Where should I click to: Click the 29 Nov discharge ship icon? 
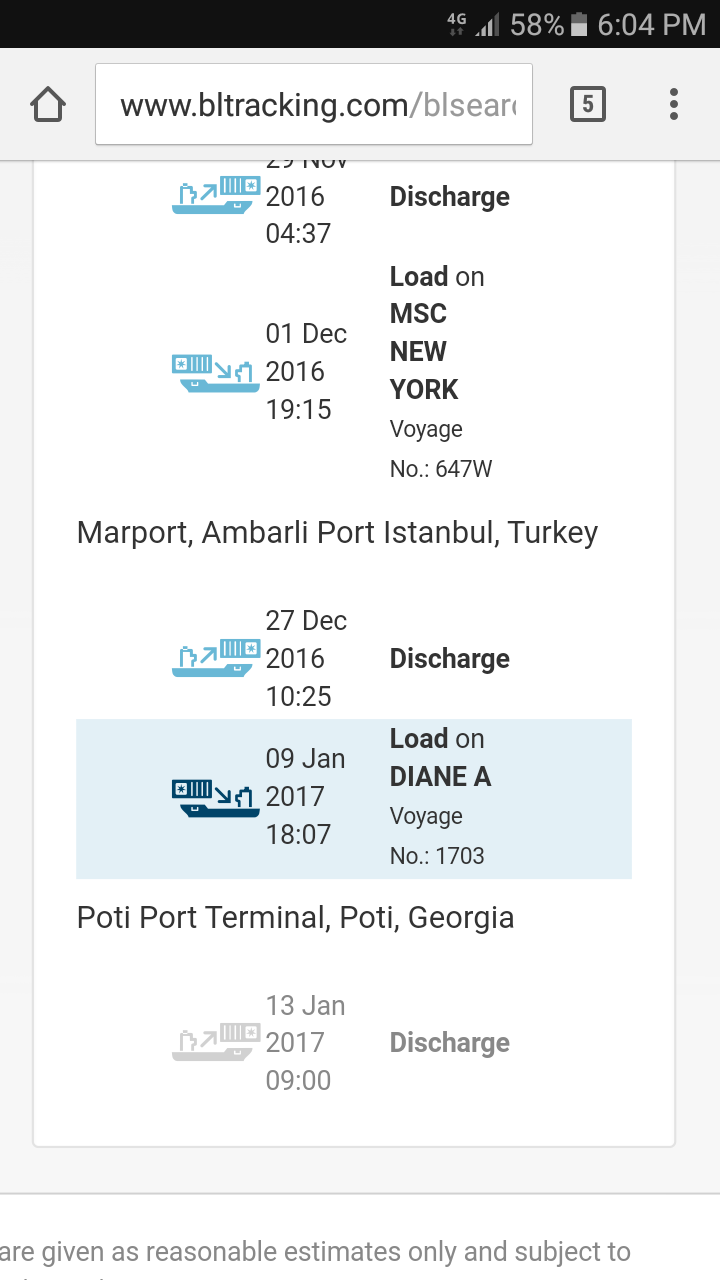tap(216, 195)
